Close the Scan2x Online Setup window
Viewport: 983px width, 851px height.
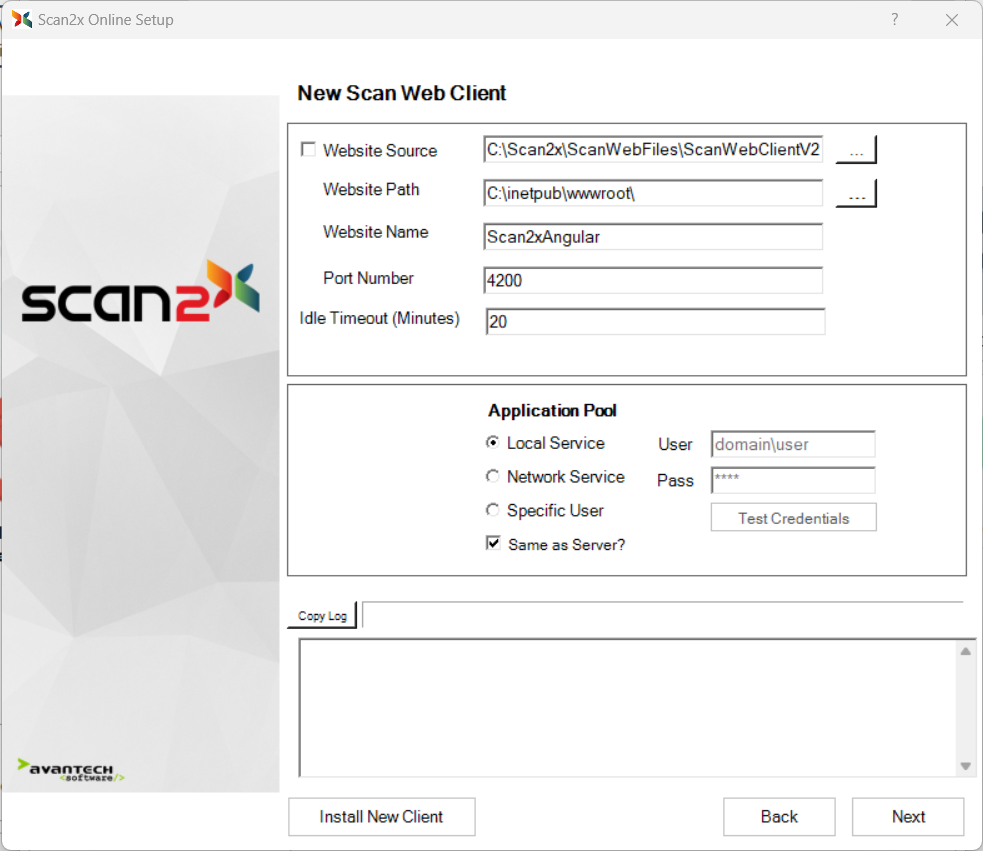pos(951,20)
